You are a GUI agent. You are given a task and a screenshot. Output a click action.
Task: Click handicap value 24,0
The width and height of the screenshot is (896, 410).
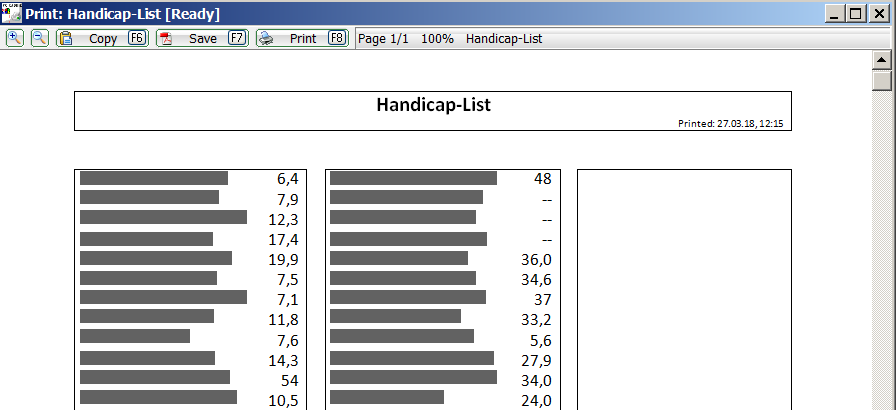(537, 400)
